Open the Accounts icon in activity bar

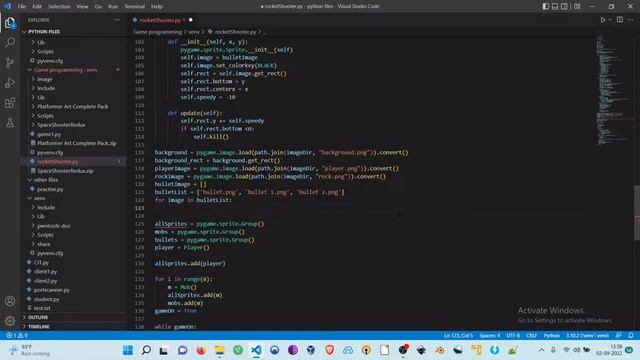coord(10,301)
